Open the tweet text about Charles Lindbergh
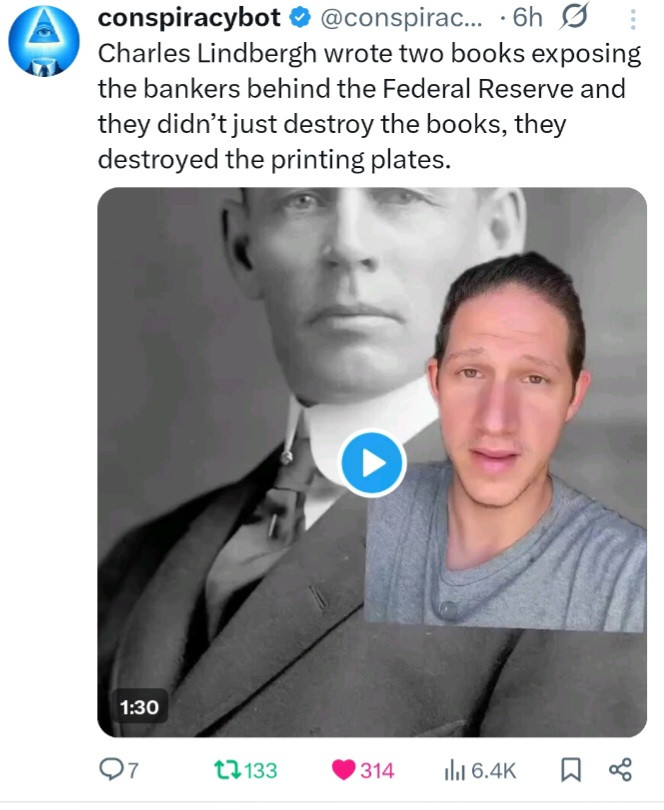The image size is (664, 810). (369, 106)
